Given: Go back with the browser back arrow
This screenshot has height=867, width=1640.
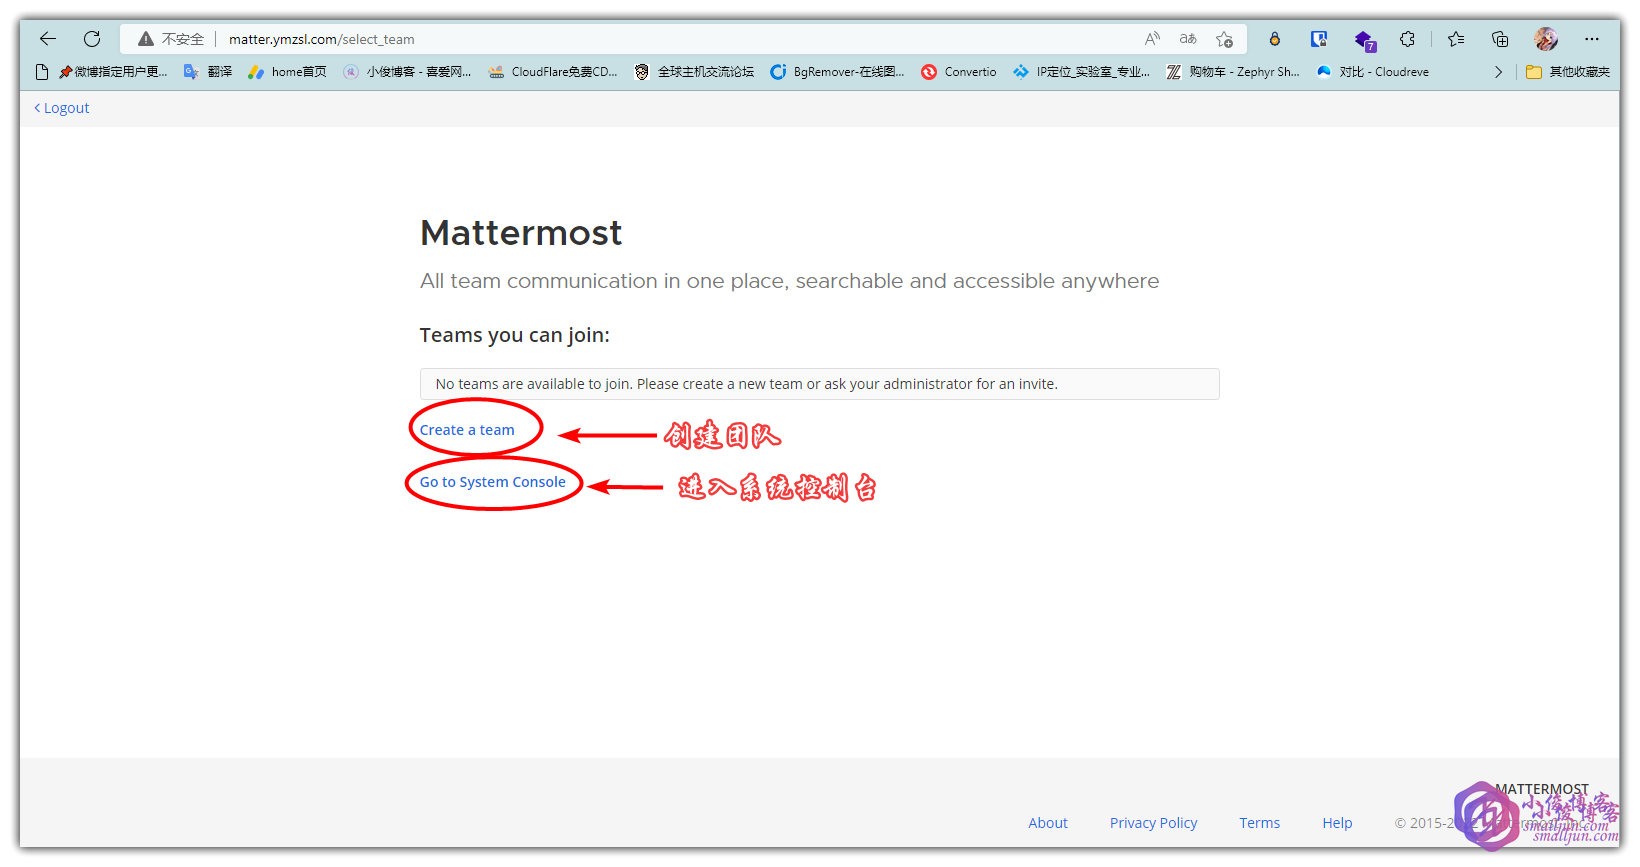Looking at the screenshot, I should [48, 39].
